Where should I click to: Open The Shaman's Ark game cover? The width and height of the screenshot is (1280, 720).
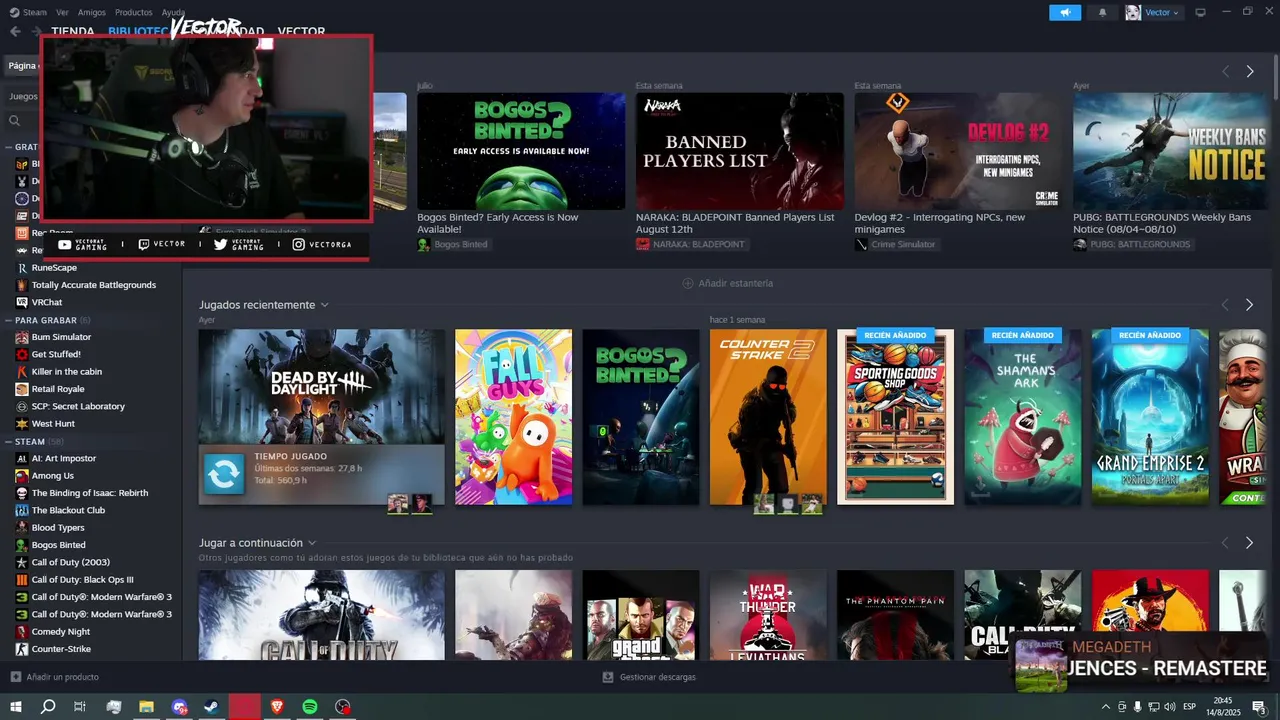coord(1023,417)
